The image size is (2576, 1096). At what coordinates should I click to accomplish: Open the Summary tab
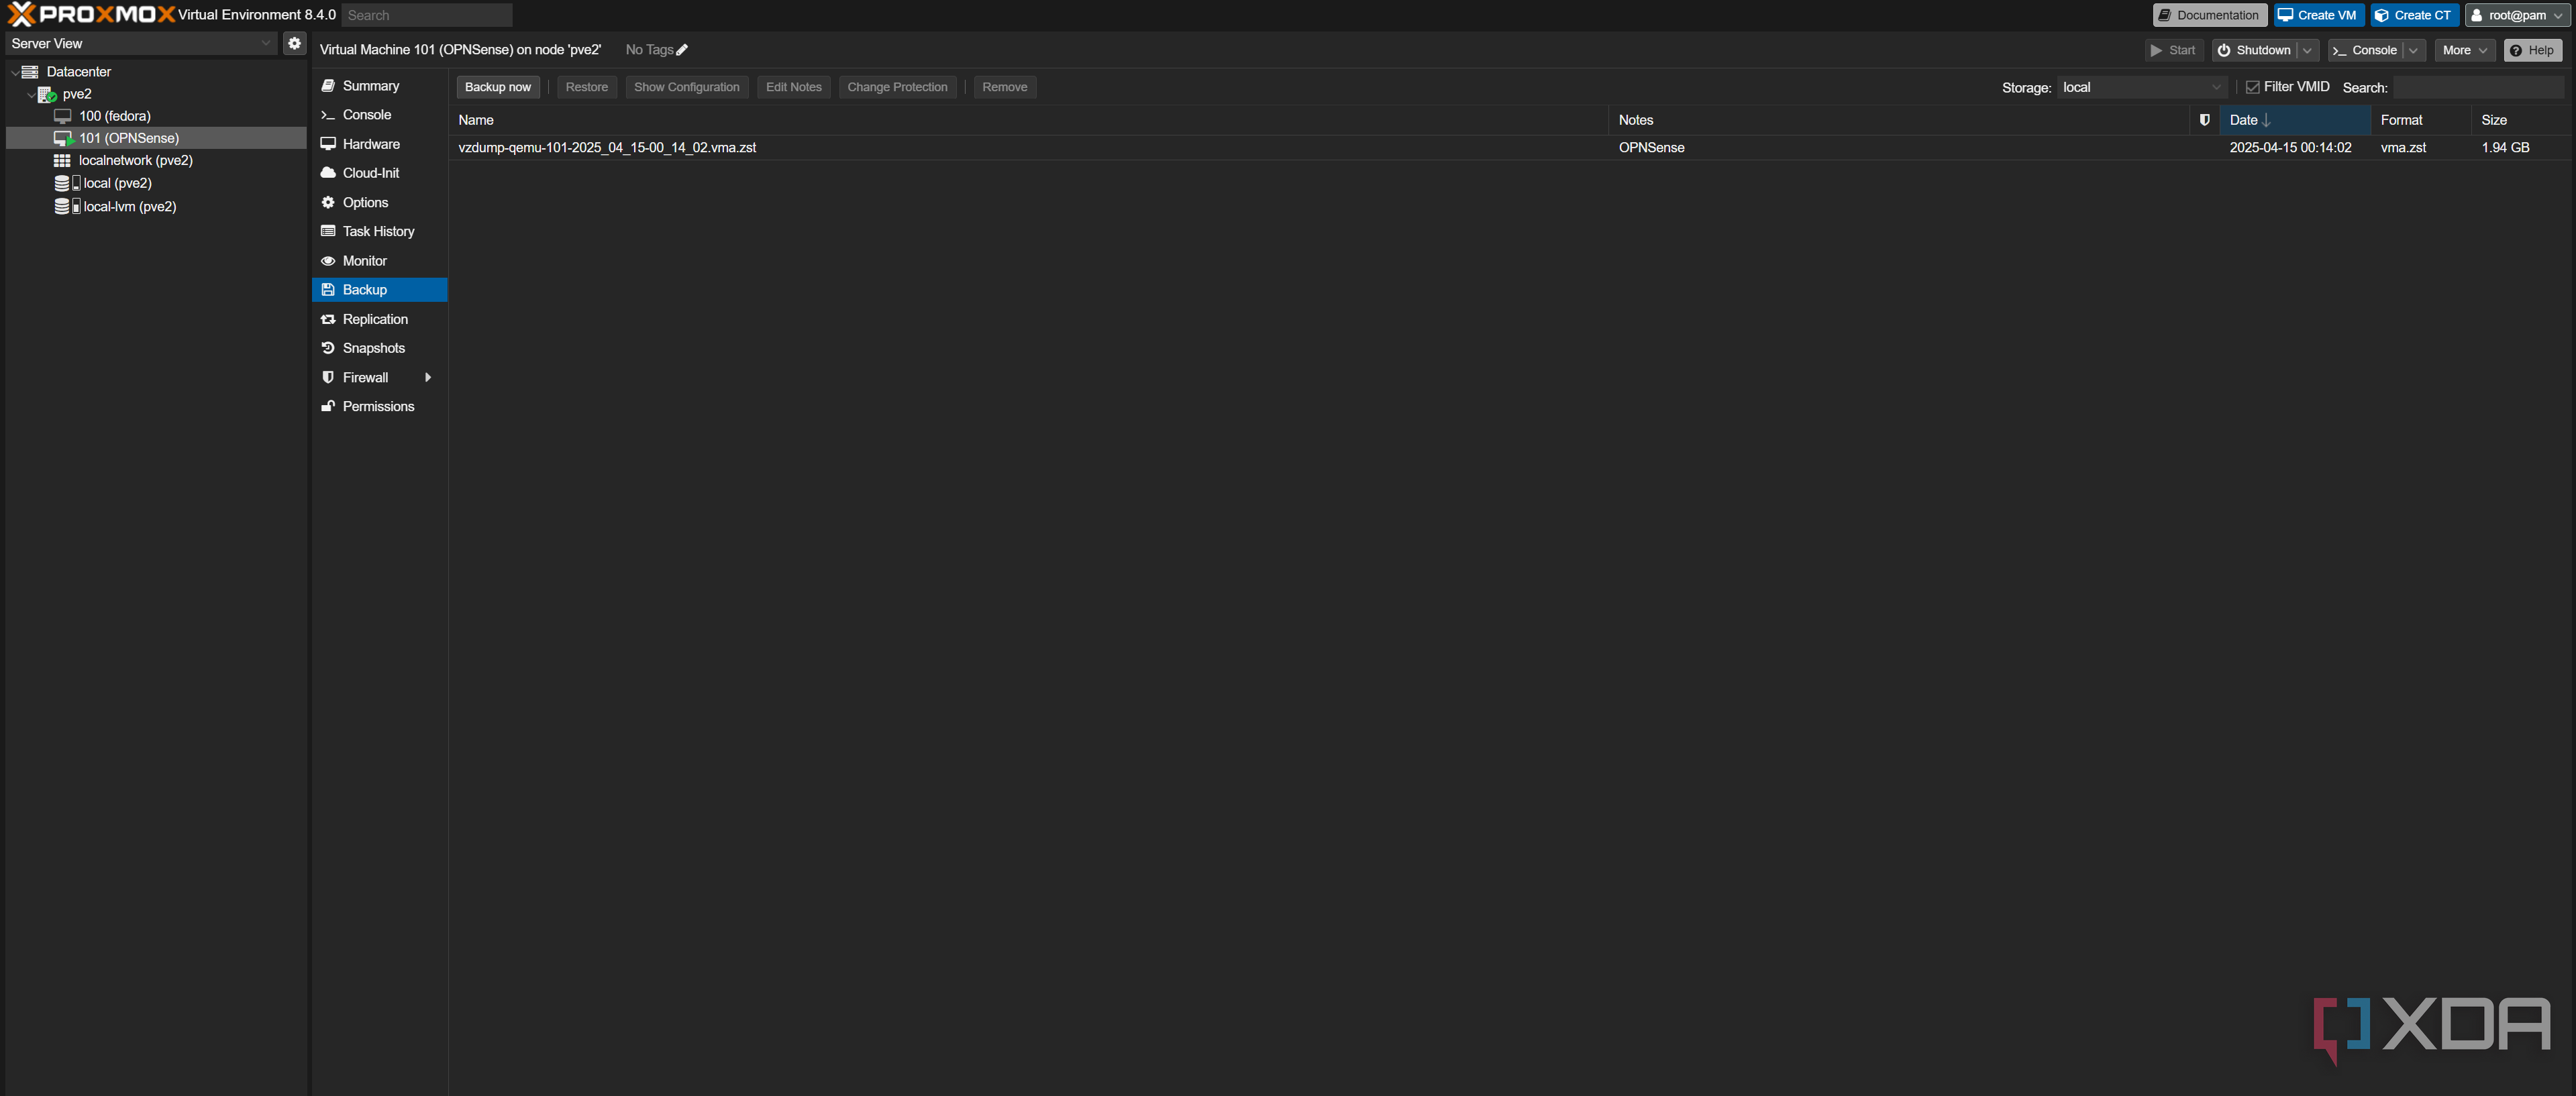[x=379, y=86]
